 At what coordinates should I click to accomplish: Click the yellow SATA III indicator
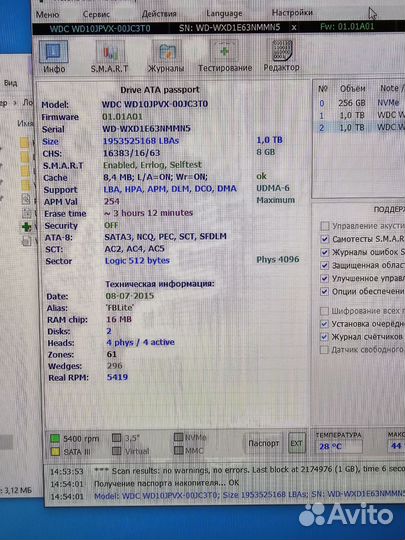55,451
